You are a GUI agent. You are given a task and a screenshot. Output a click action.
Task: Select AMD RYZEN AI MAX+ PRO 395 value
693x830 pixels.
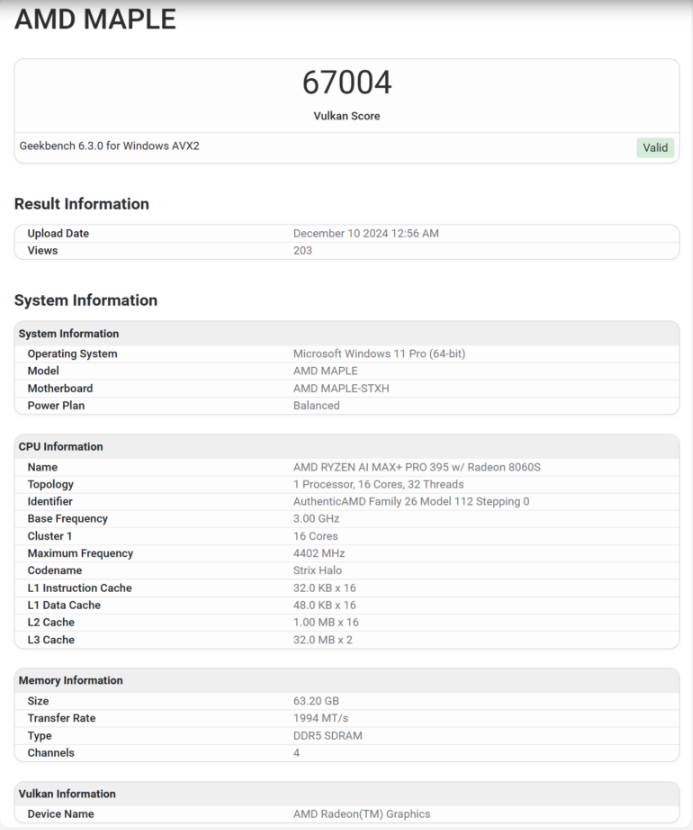[x=417, y=467]
